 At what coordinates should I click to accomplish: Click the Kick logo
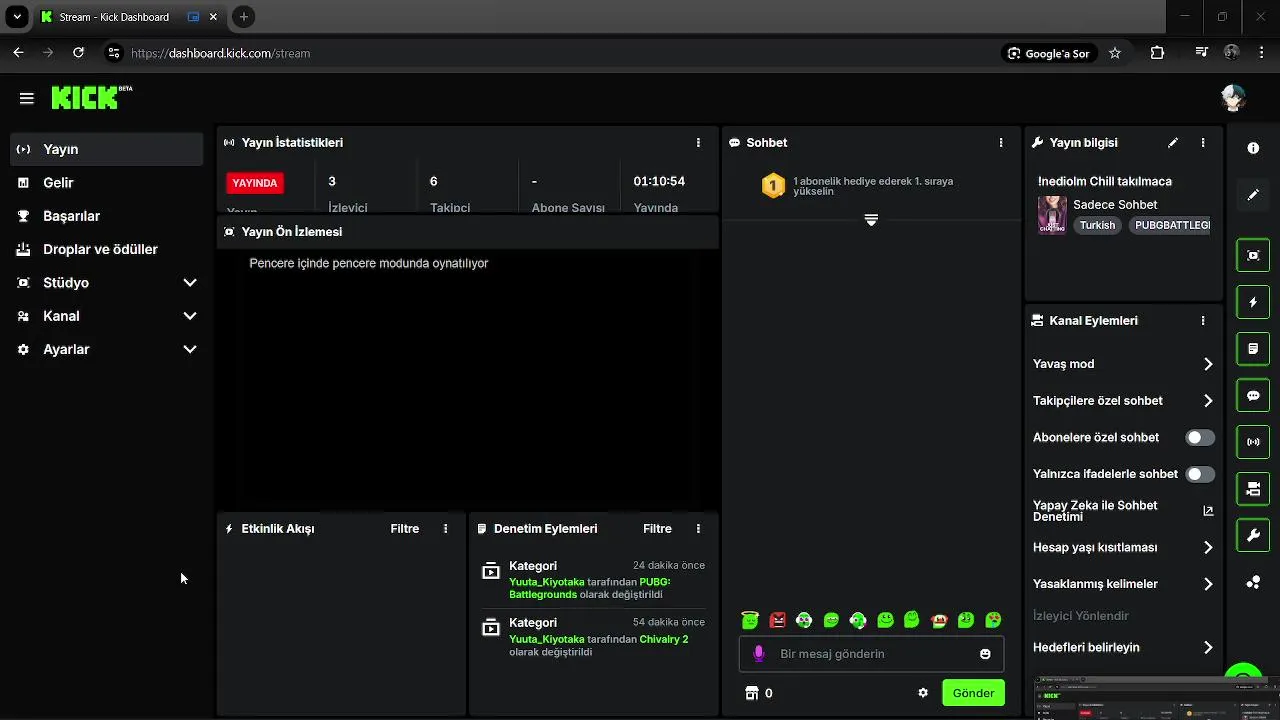(x=91, y=97)
